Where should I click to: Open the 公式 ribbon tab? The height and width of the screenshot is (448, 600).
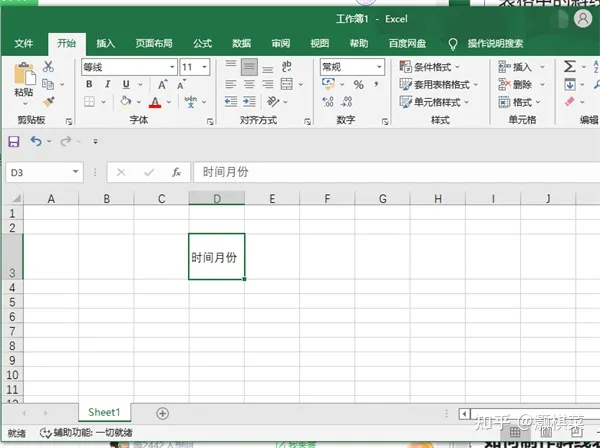(202, 44)
